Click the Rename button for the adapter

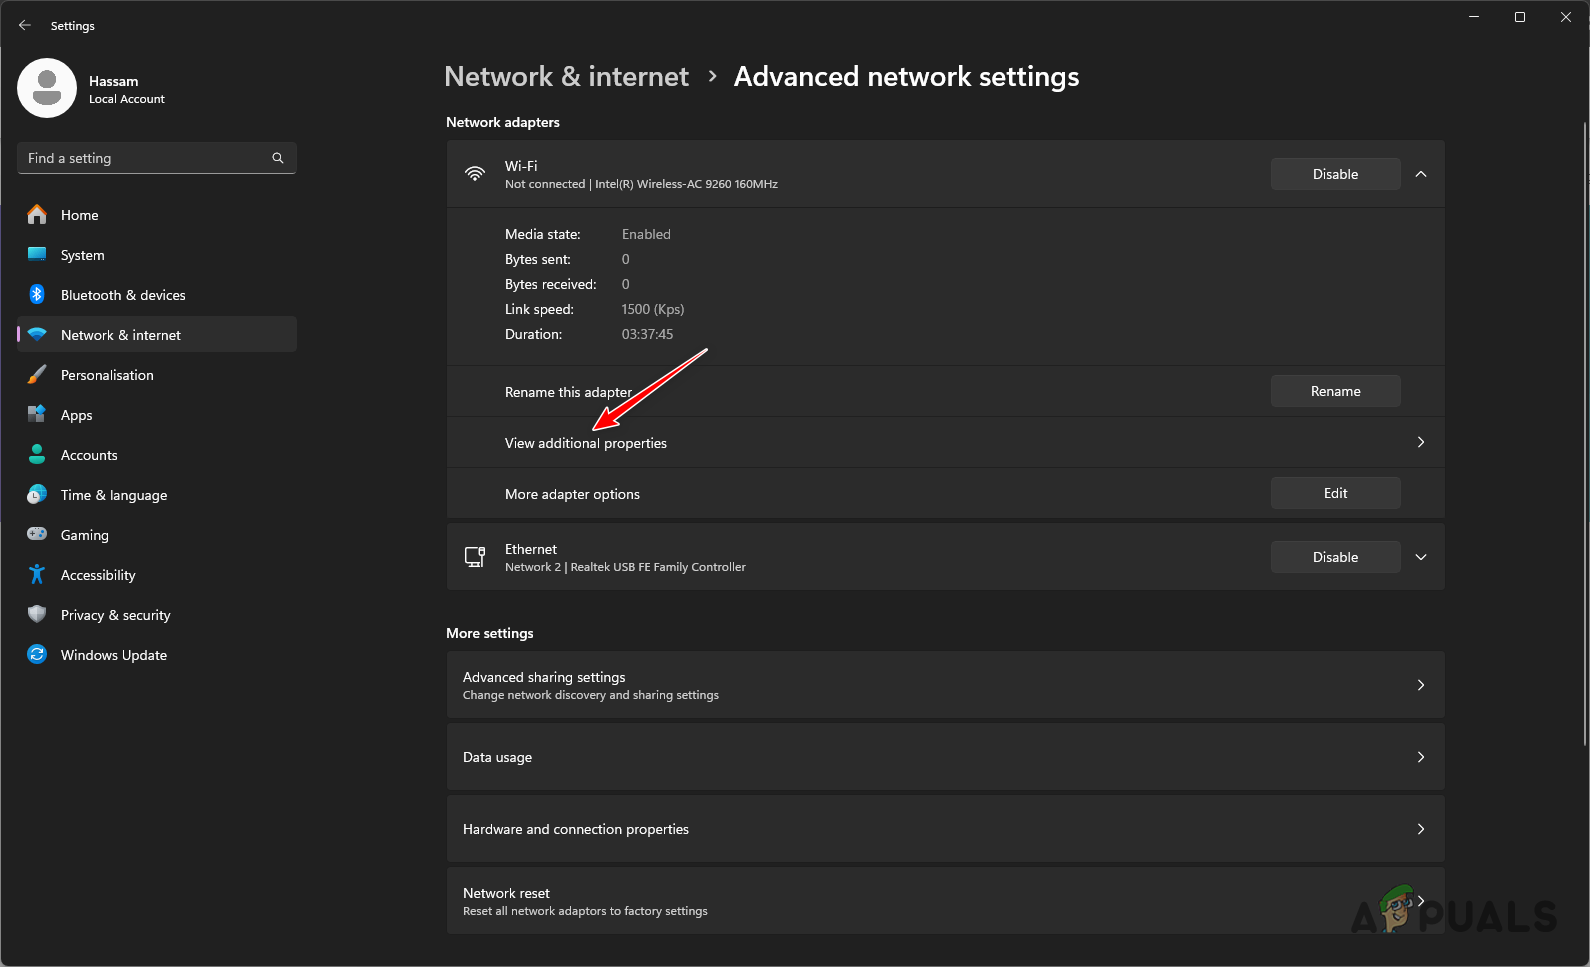(1335, 391)
